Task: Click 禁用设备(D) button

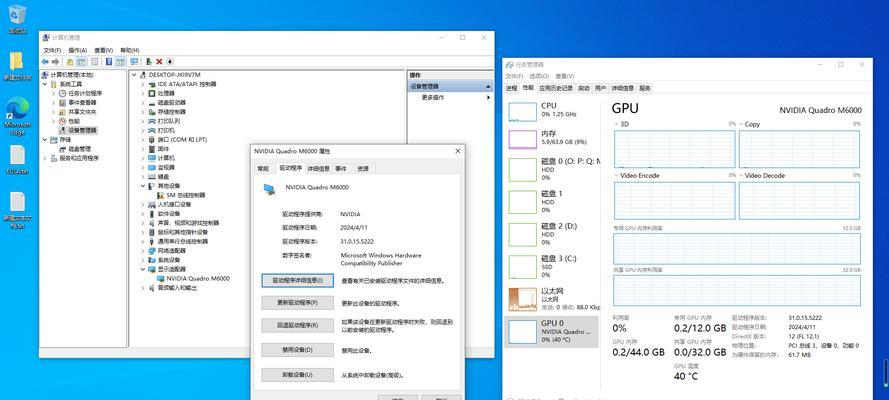Action: click(298, 350)
